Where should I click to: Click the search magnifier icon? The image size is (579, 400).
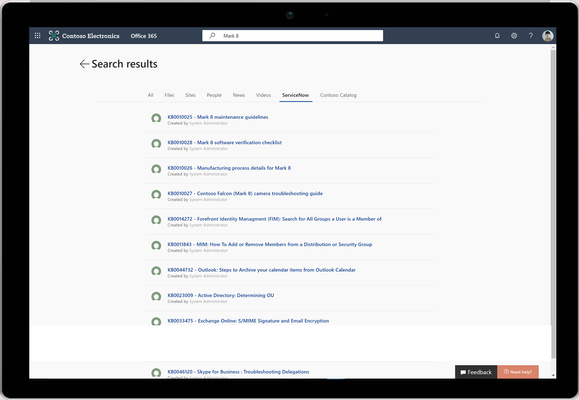click(x=212, y=36)
